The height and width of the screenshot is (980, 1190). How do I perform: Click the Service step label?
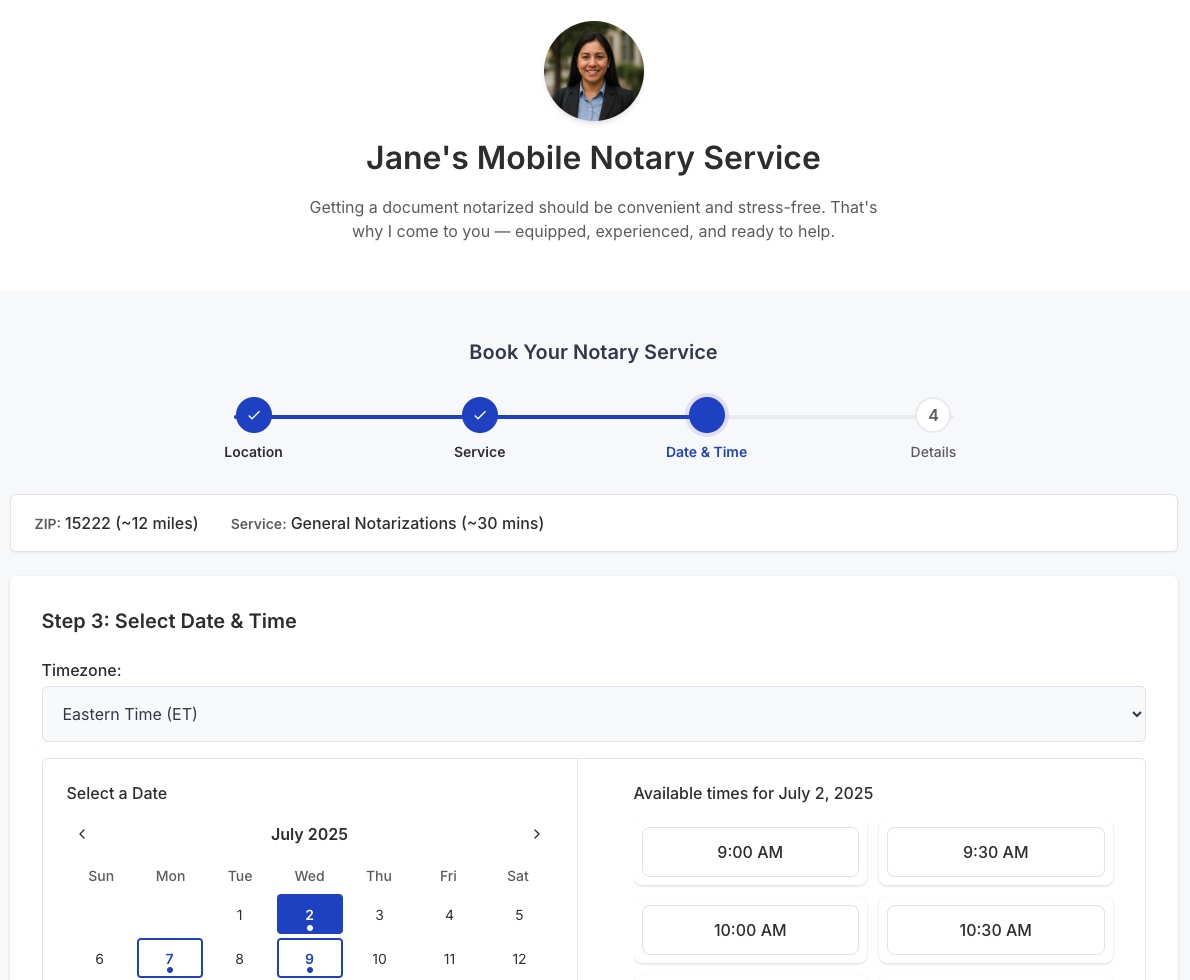tap(480, 452)
